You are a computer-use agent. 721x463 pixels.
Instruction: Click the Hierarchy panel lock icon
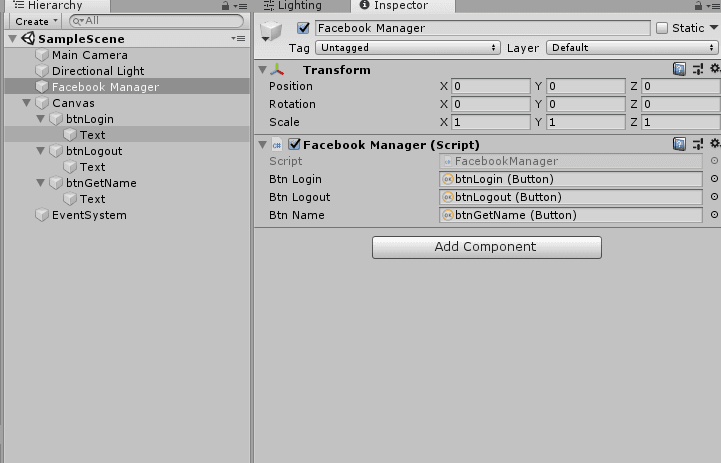[x=225, y=6]
